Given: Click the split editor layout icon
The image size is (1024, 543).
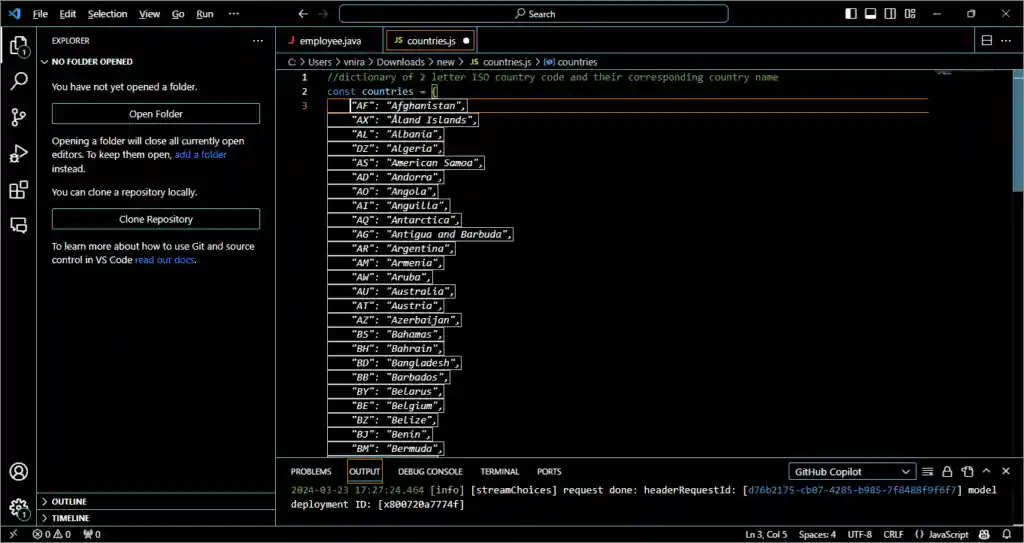Looking at the screenshot, I should [x=985, y=41].
